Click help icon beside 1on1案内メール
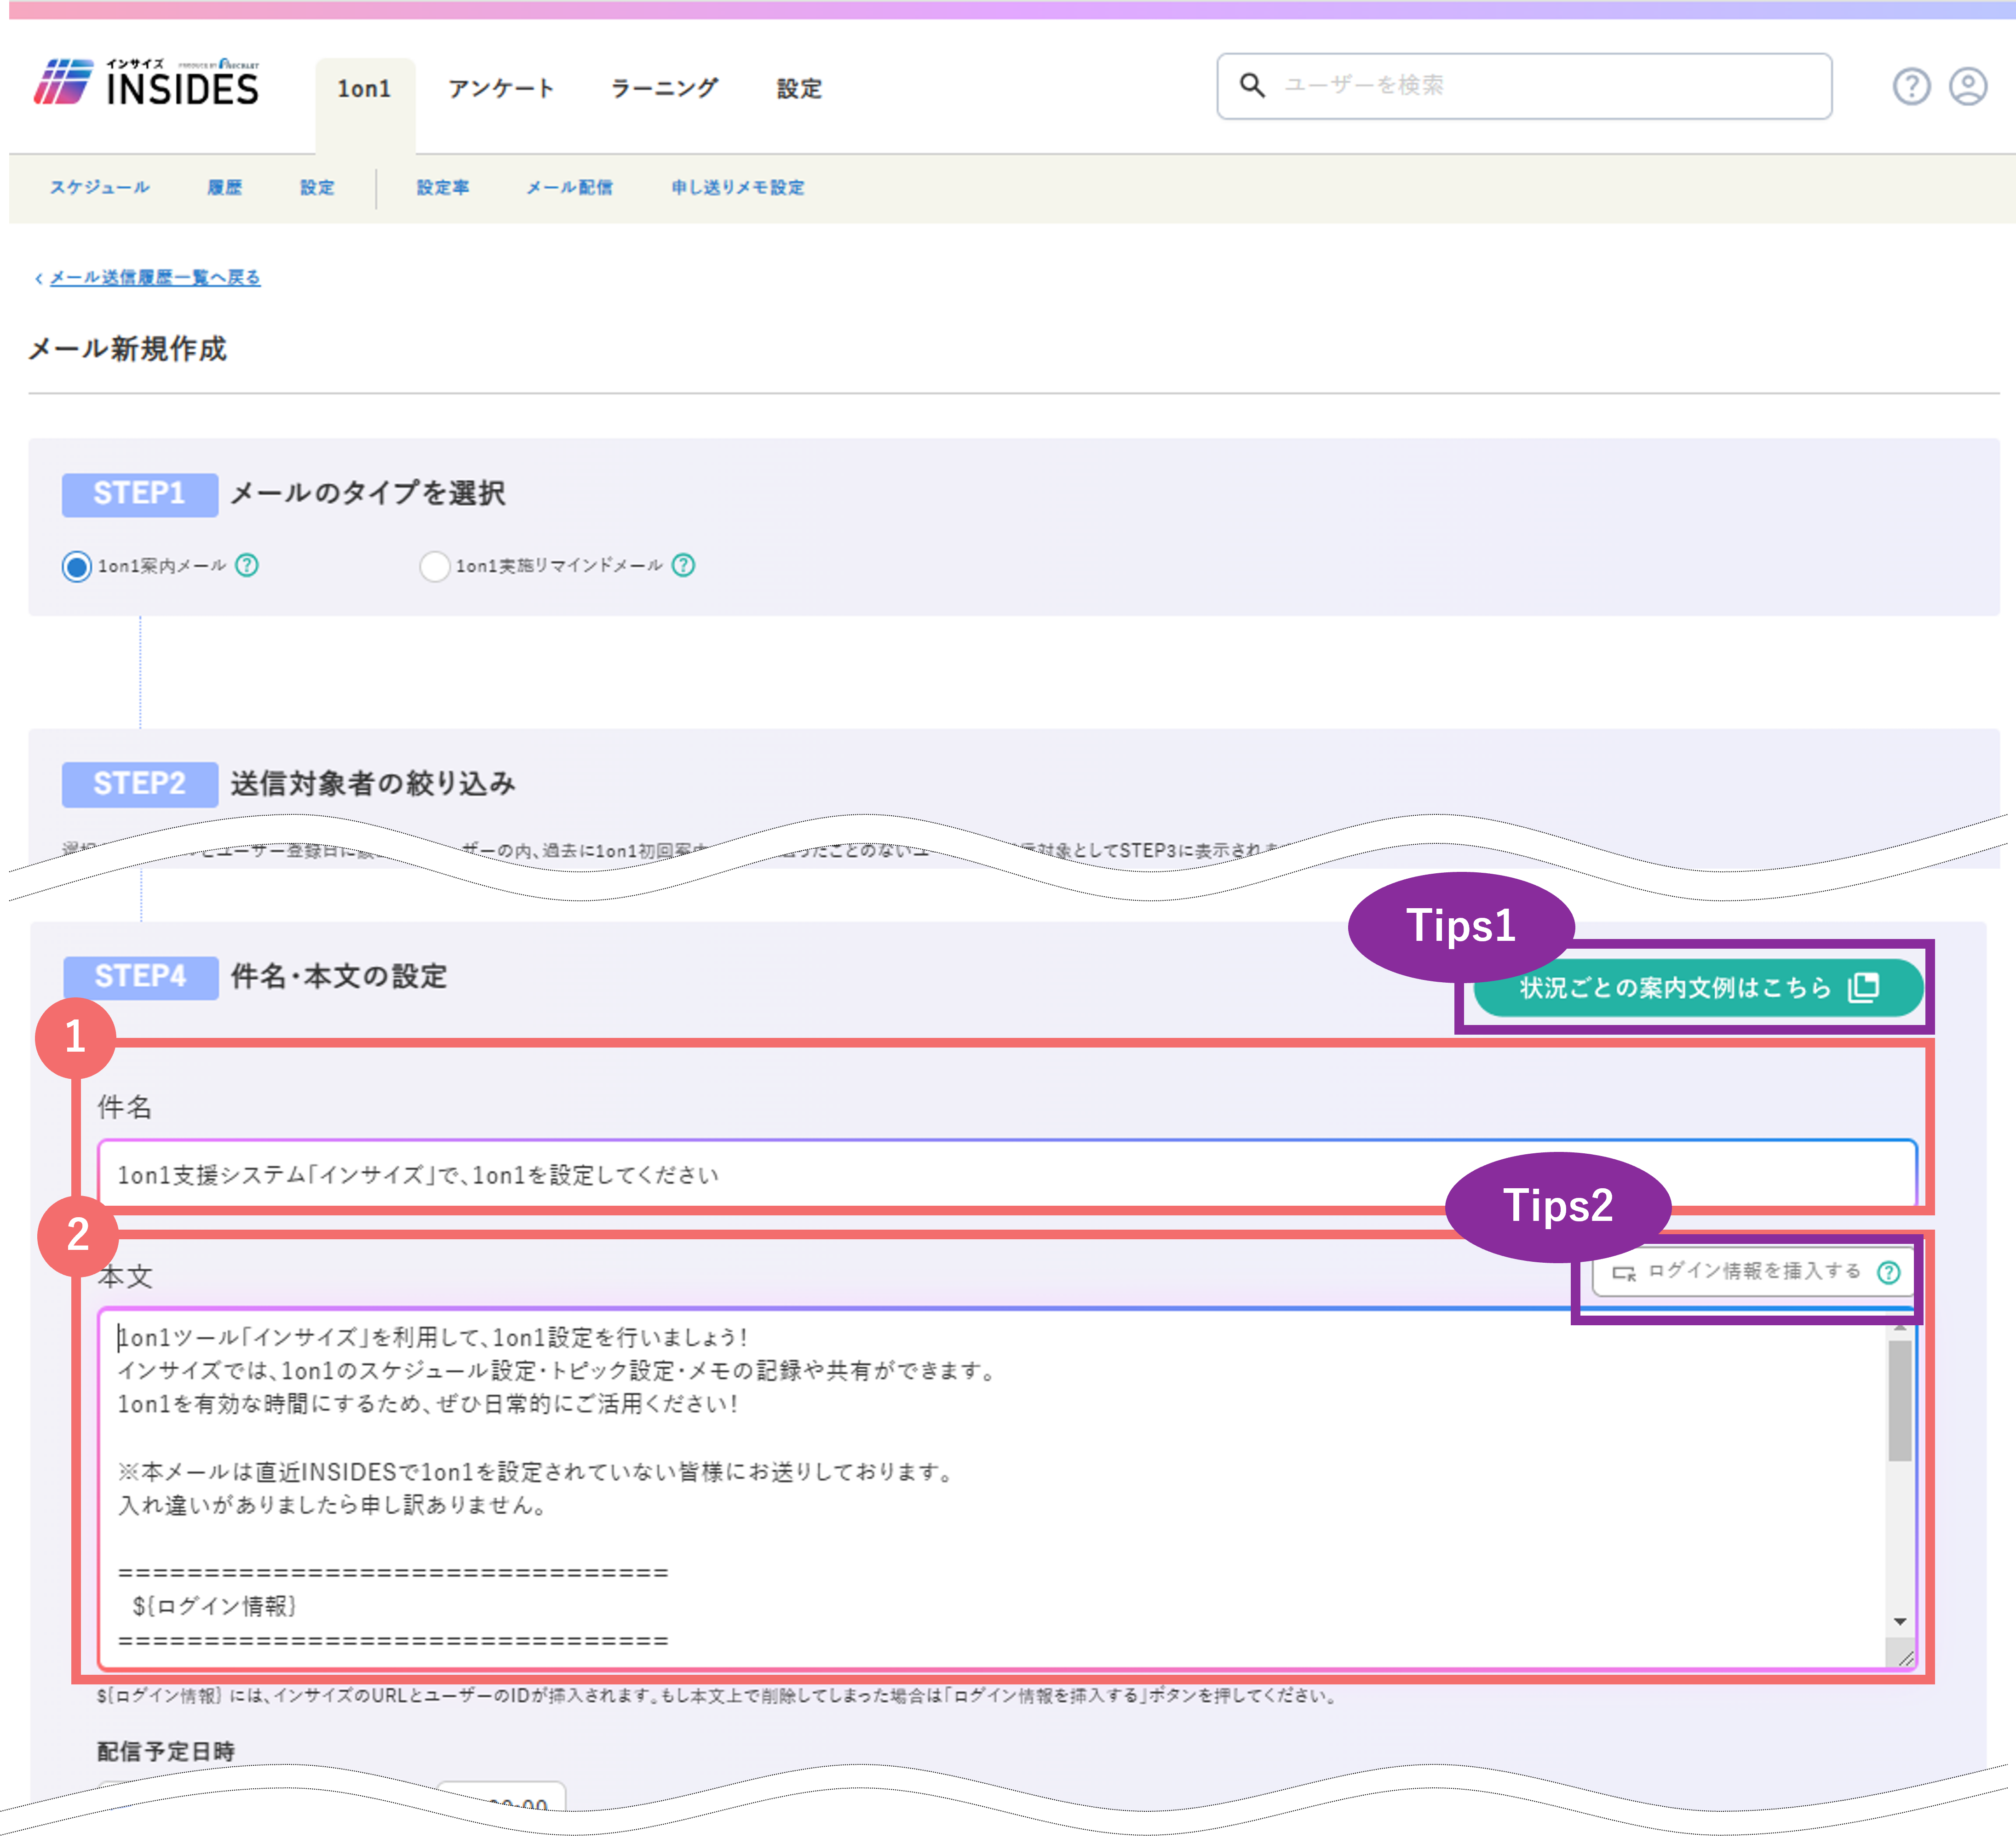 pyautogui.click(x=247, y=565)
